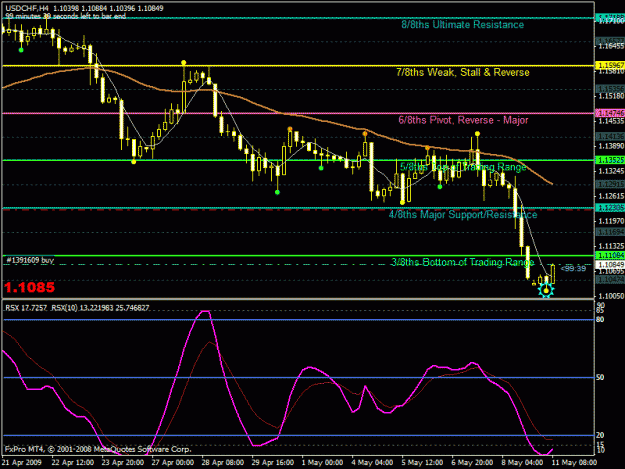Click the 1.10050 price scale value
This screenshot has height=469, width=625.
pos(611,296)
